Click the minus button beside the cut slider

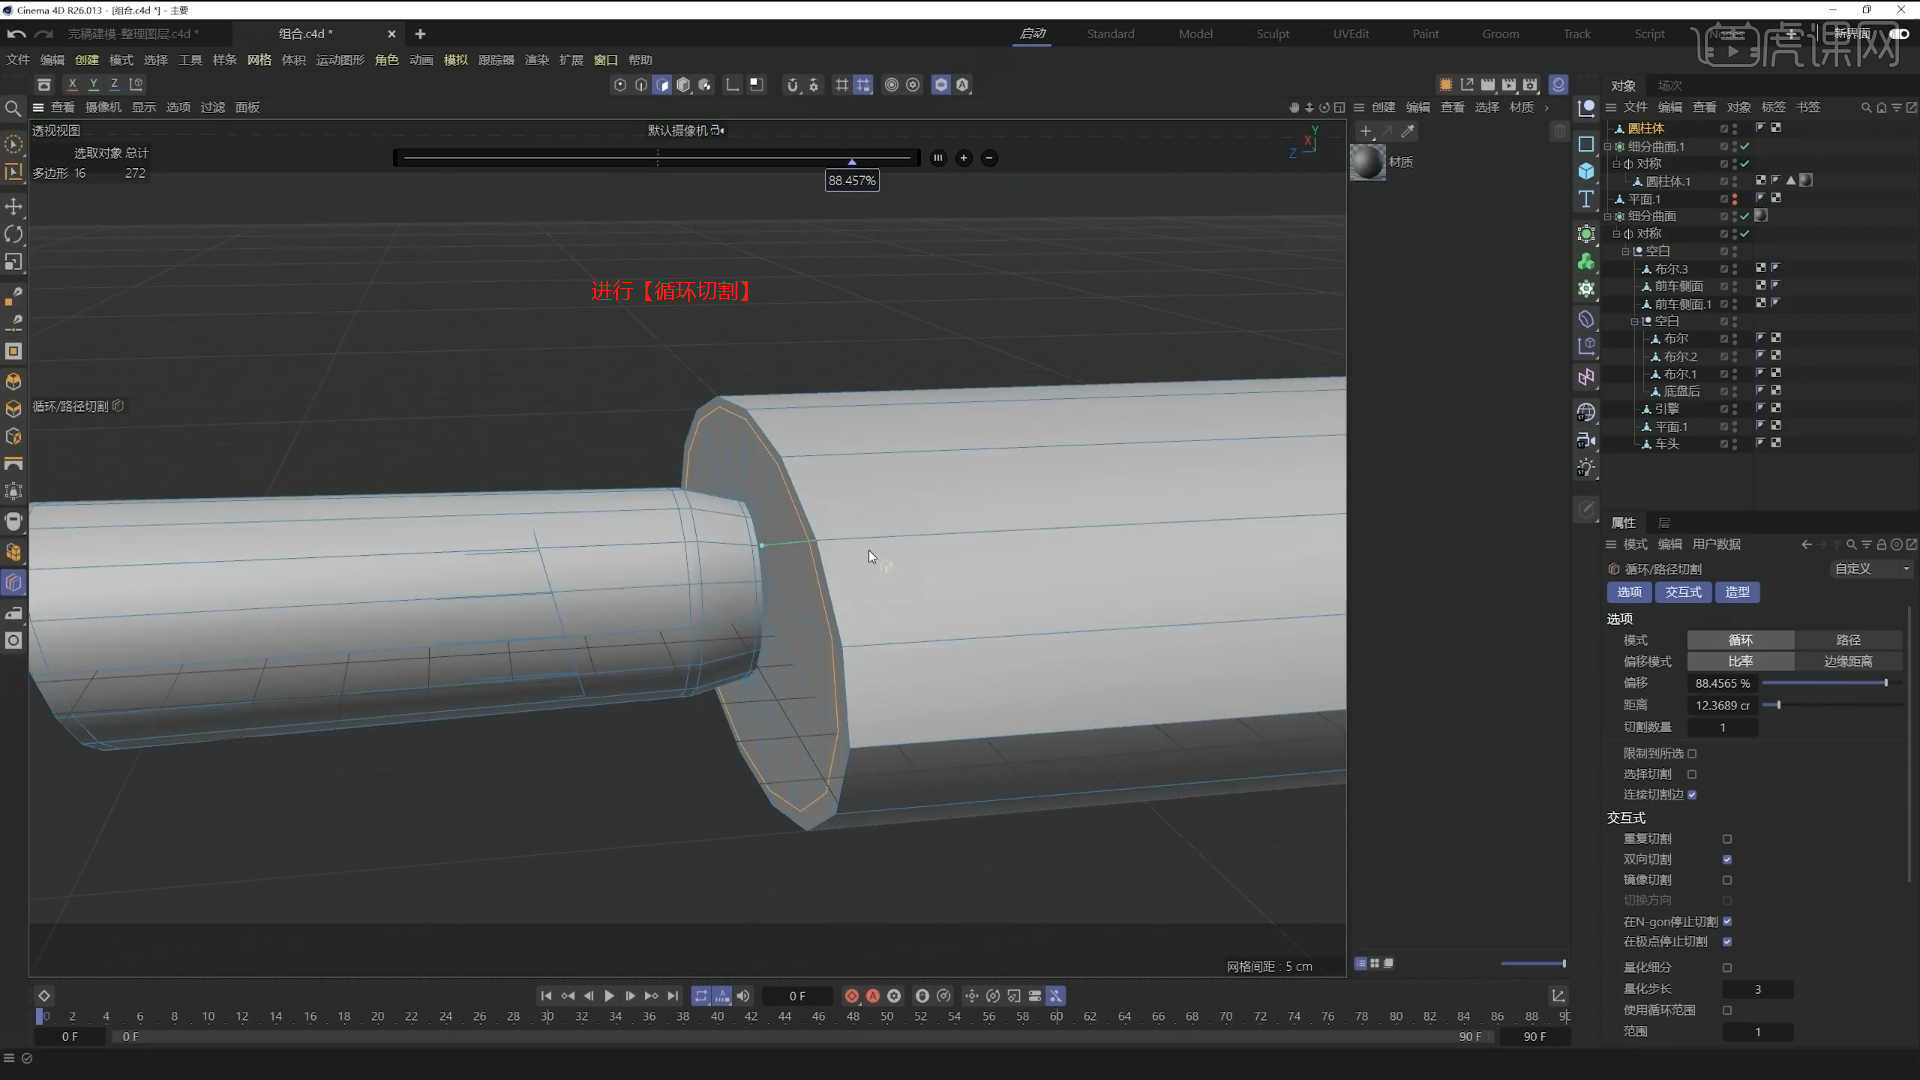989,158
